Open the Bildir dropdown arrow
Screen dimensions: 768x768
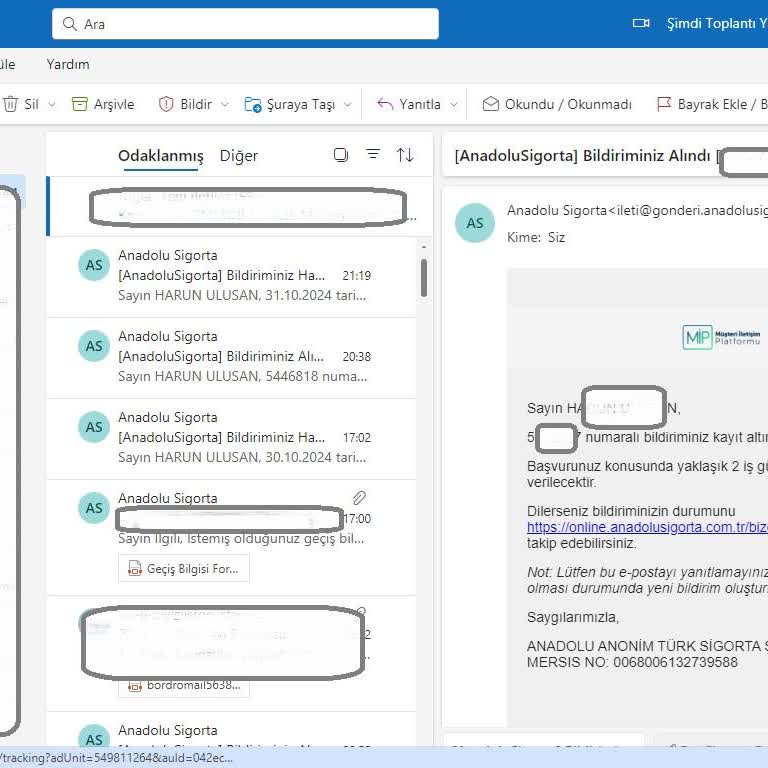(224, 104)
